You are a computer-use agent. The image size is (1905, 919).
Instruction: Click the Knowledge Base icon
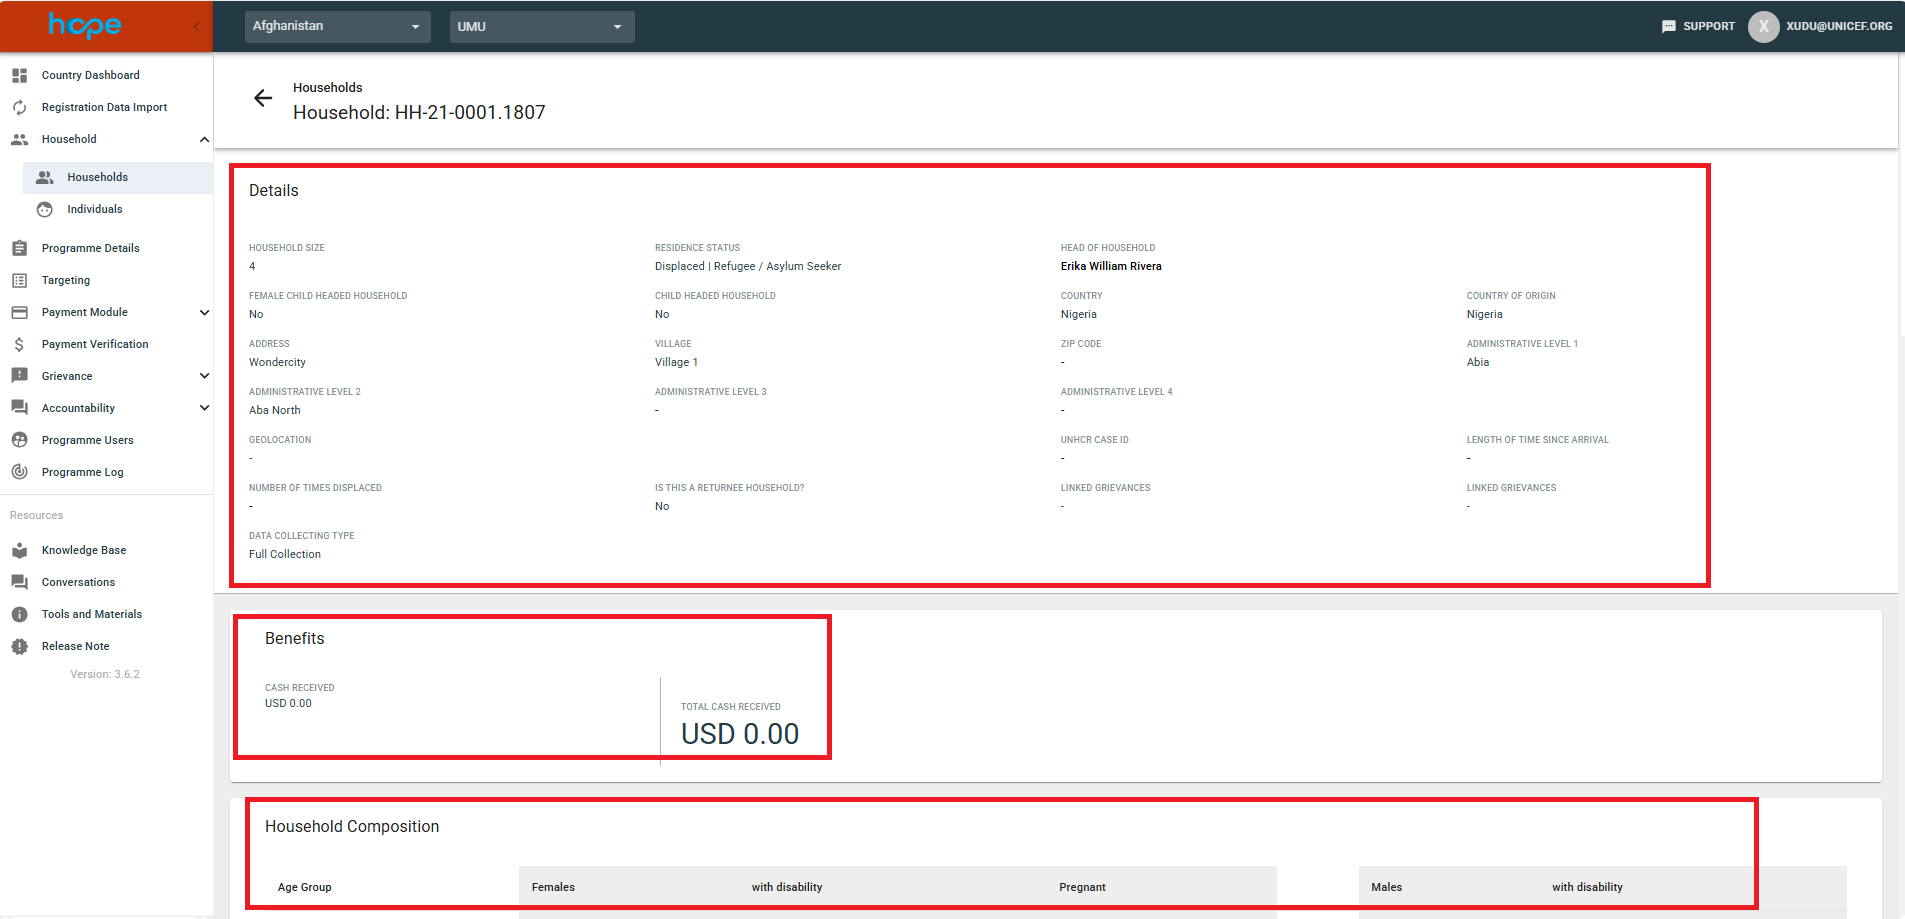19,550
